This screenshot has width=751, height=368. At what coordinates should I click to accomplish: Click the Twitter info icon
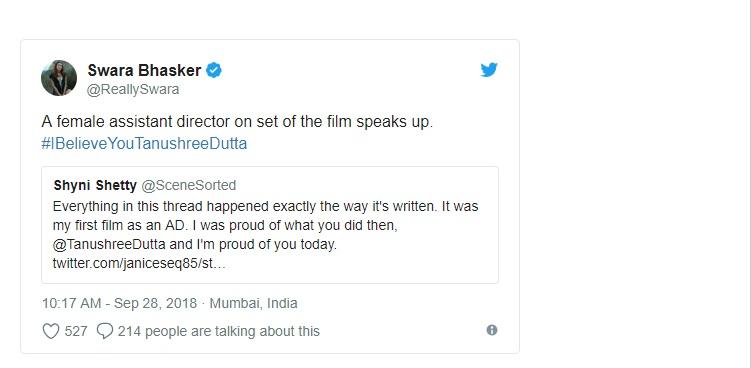492,330
